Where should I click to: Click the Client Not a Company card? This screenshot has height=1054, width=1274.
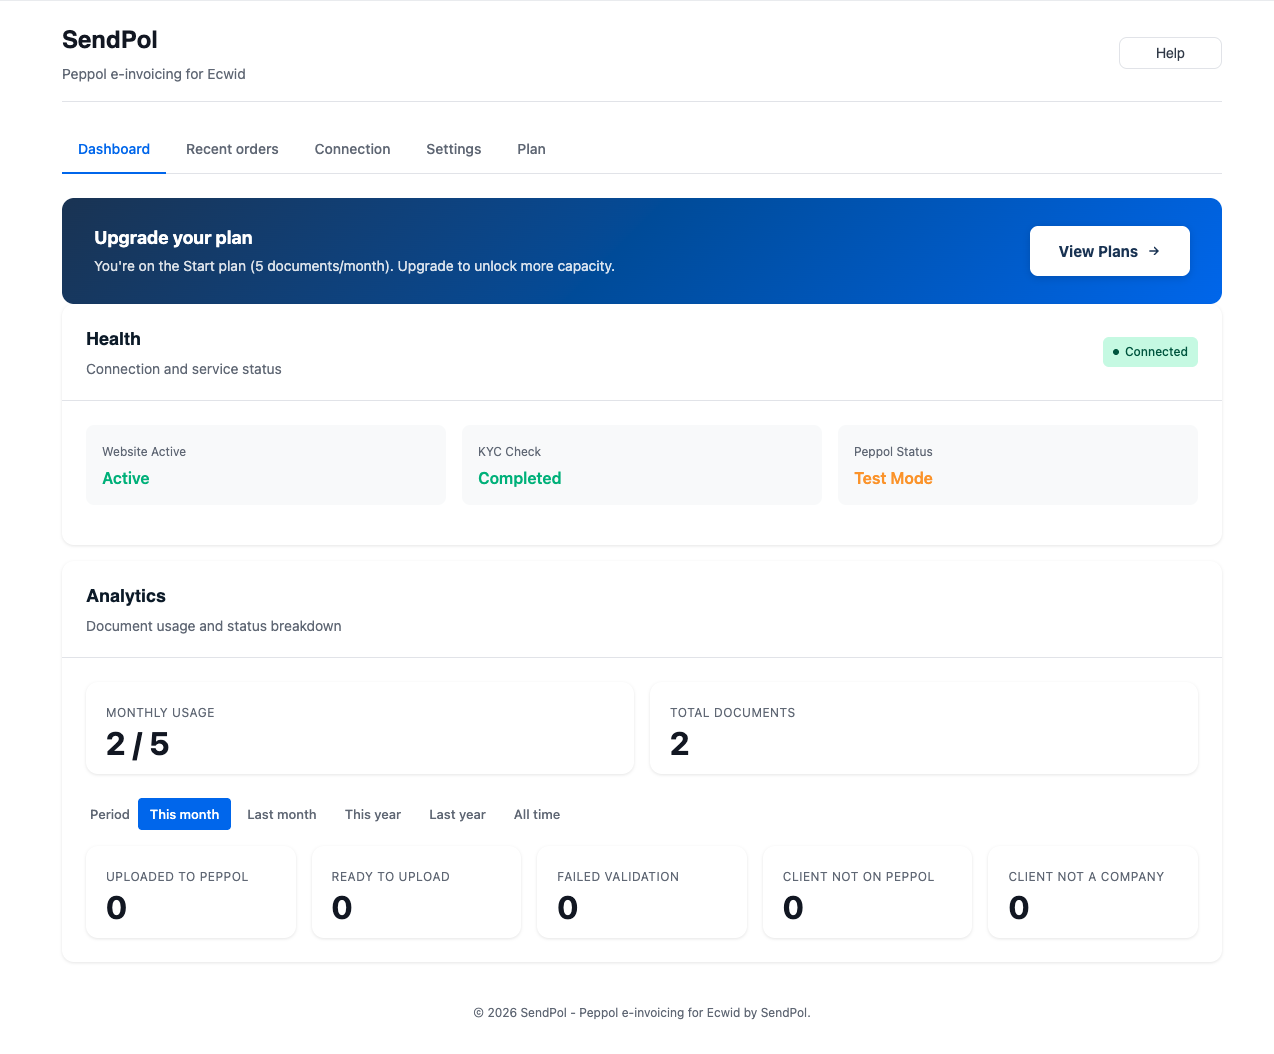tap(1093, 892)
